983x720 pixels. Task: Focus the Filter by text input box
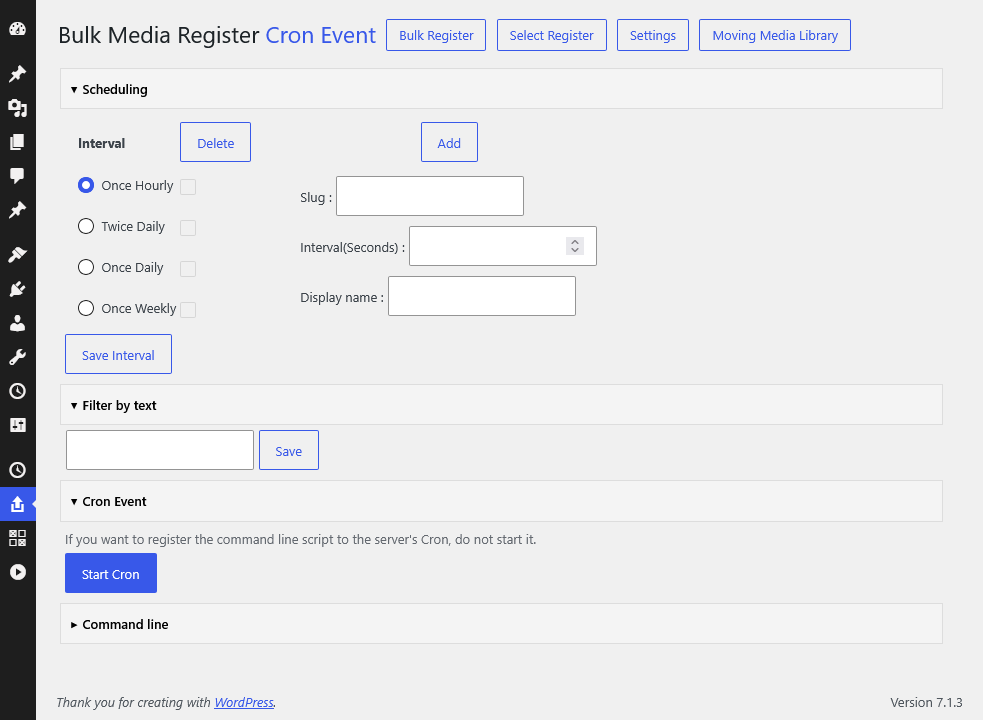coord(160,450)
